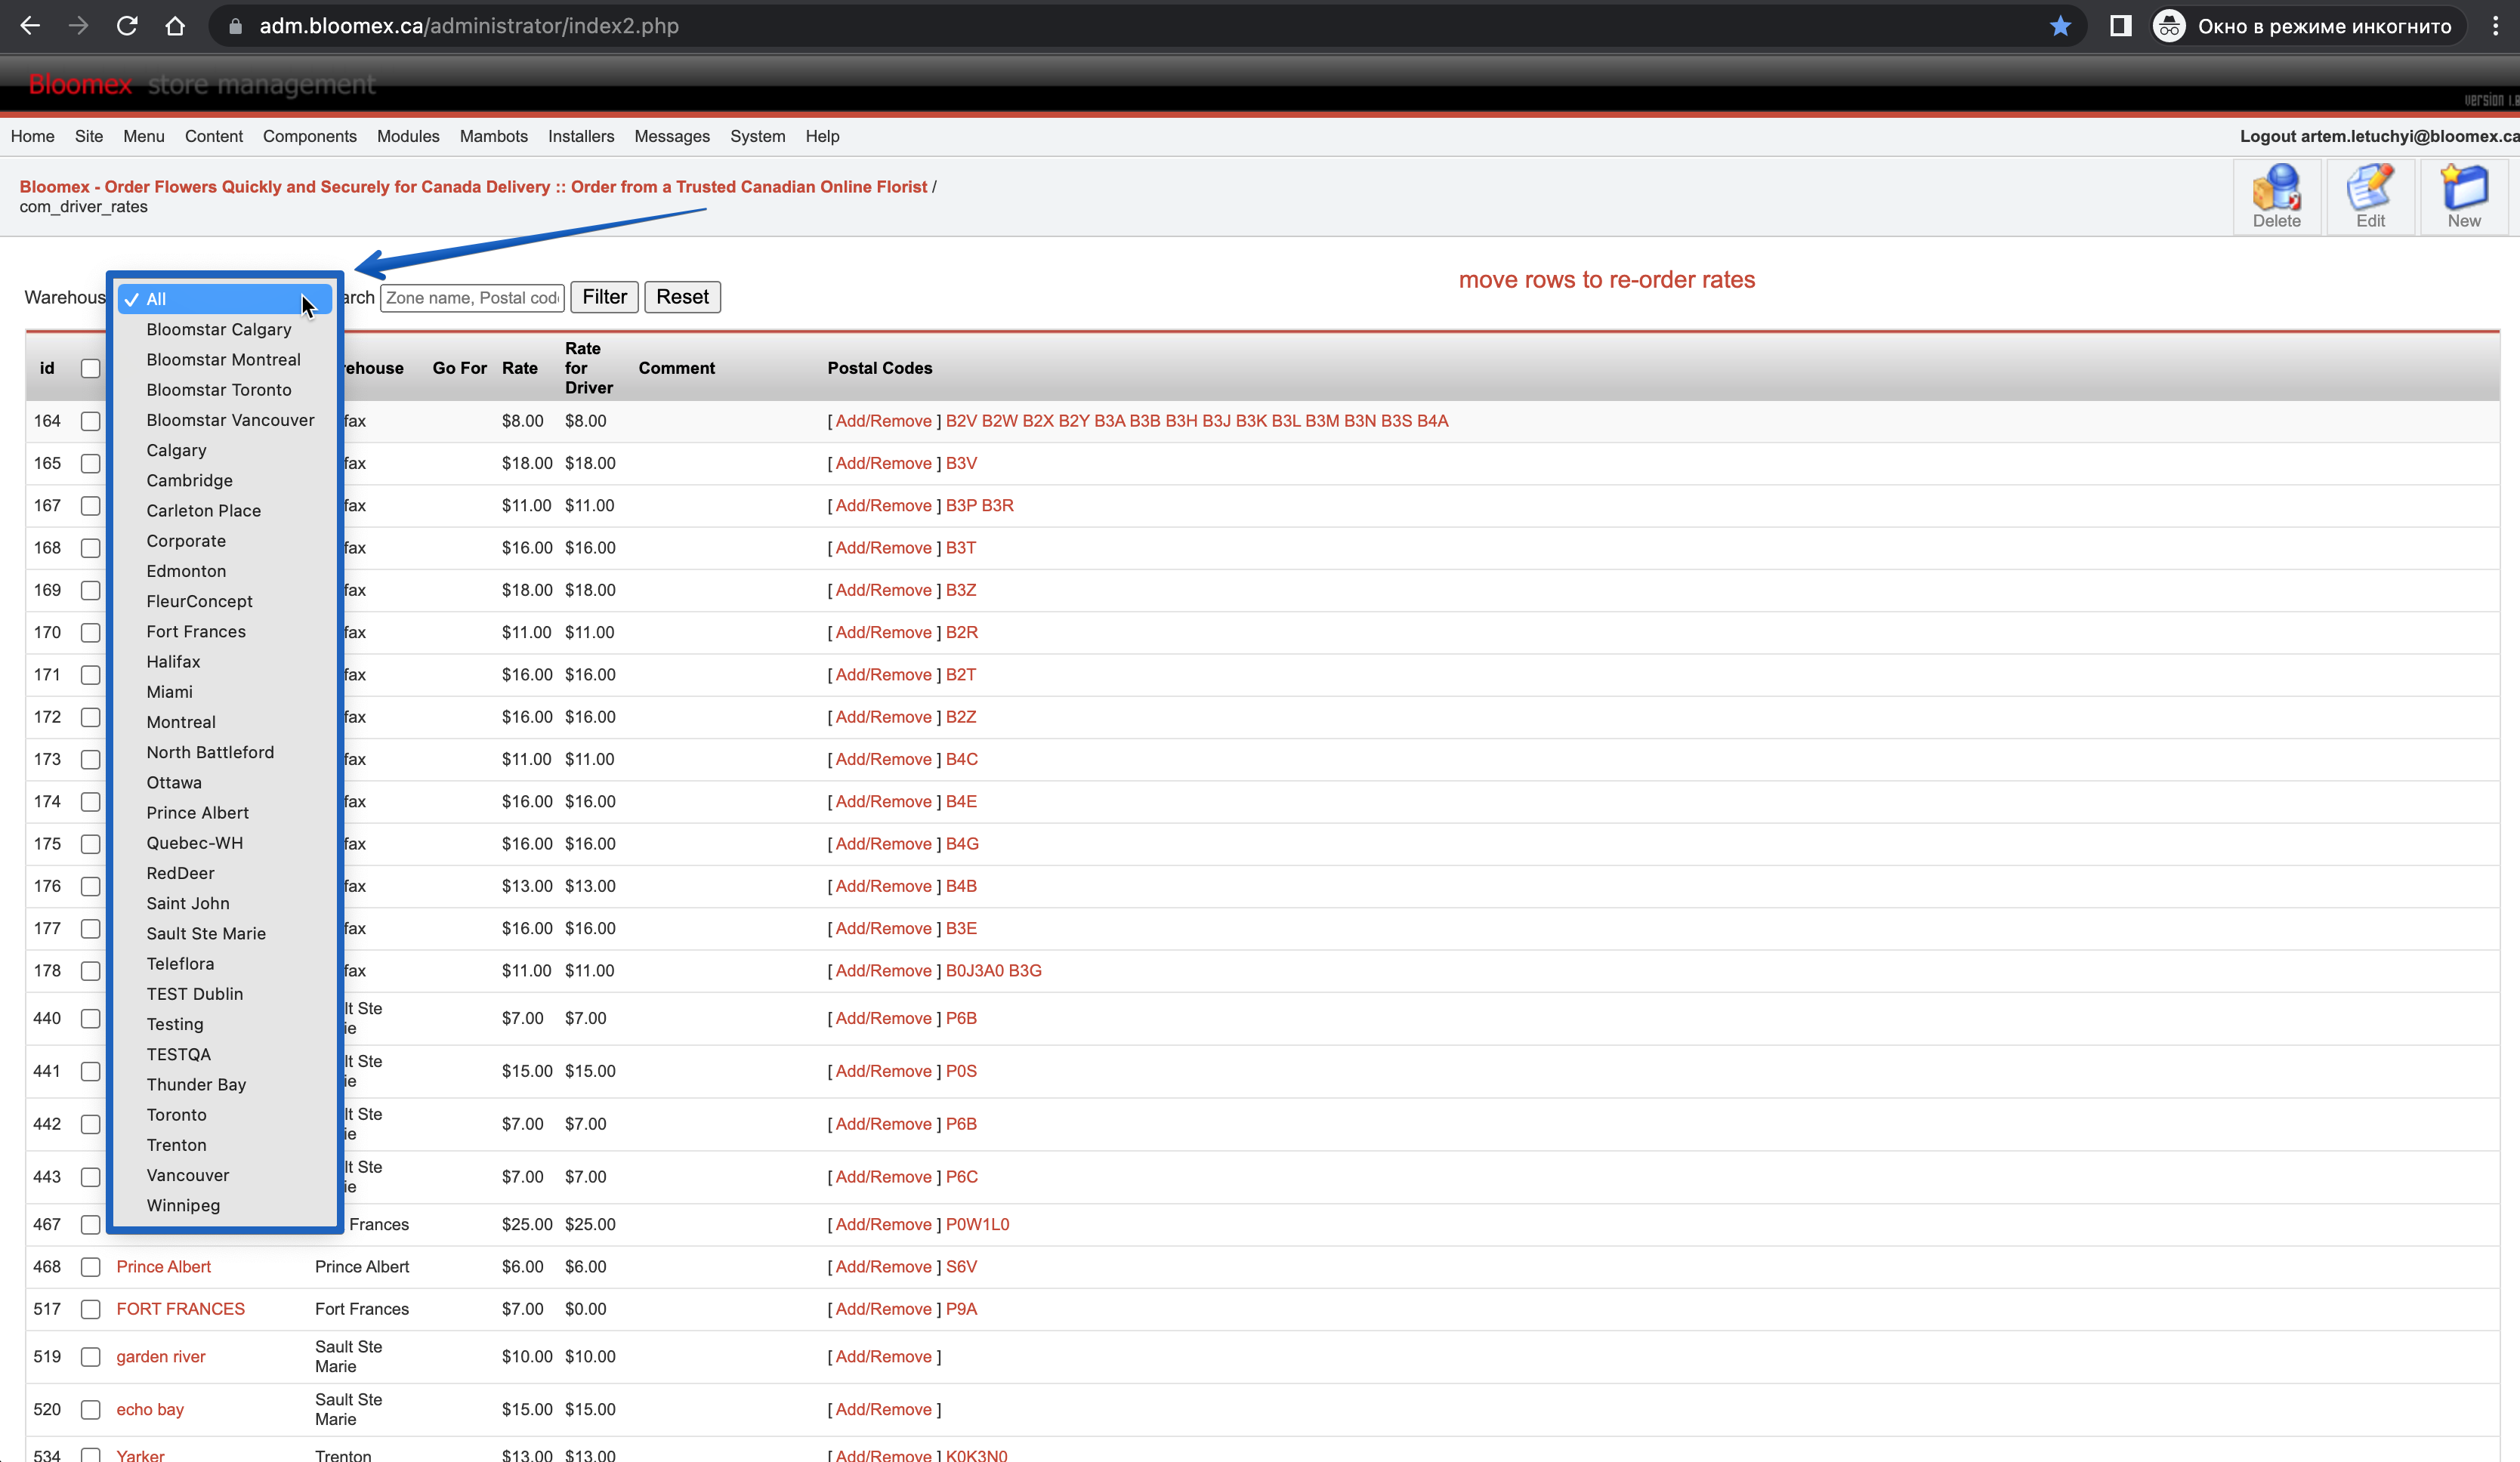Click Add/Remove link for row 165

pos(884,464)
